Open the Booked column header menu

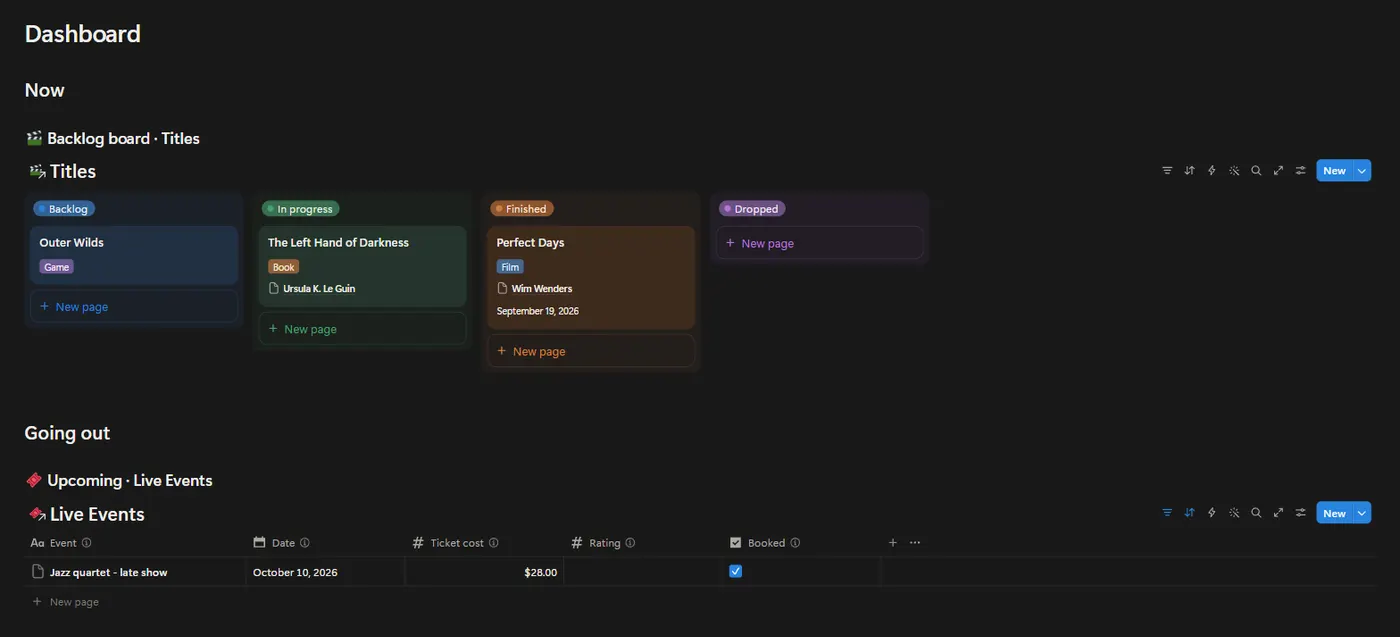(x=766, y=543)
